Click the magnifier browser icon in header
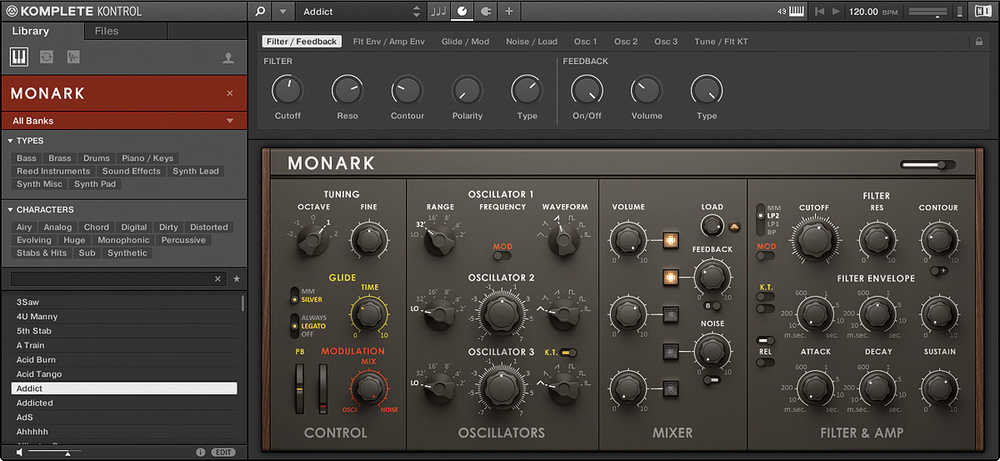1000x461 pixels. pyautogui.click(x=260, y=11)
